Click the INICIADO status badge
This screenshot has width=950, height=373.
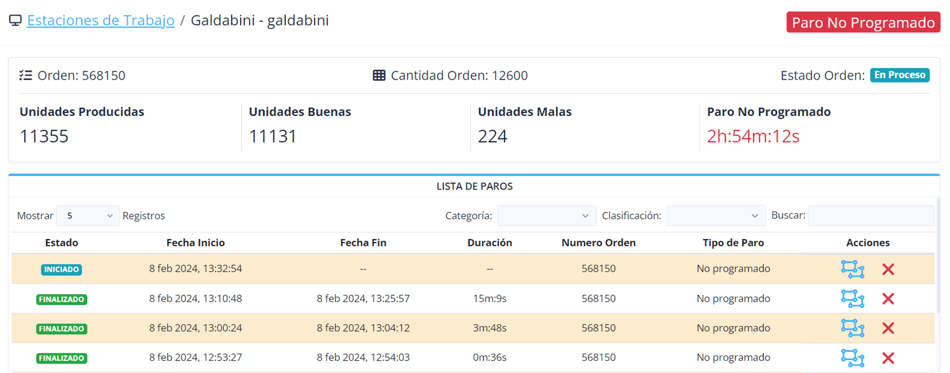pos(61,269)
